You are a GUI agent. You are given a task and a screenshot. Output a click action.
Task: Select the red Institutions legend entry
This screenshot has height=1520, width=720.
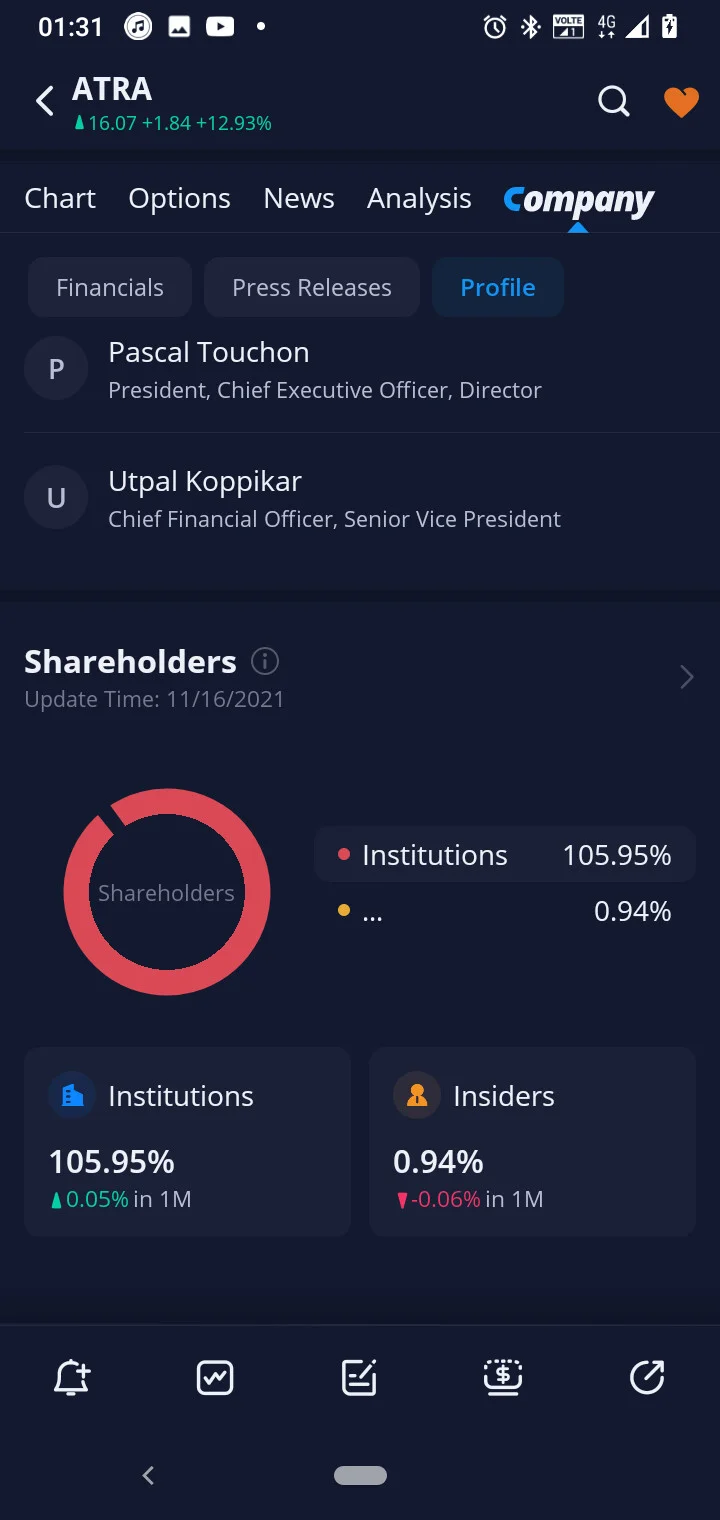point(505,855)
